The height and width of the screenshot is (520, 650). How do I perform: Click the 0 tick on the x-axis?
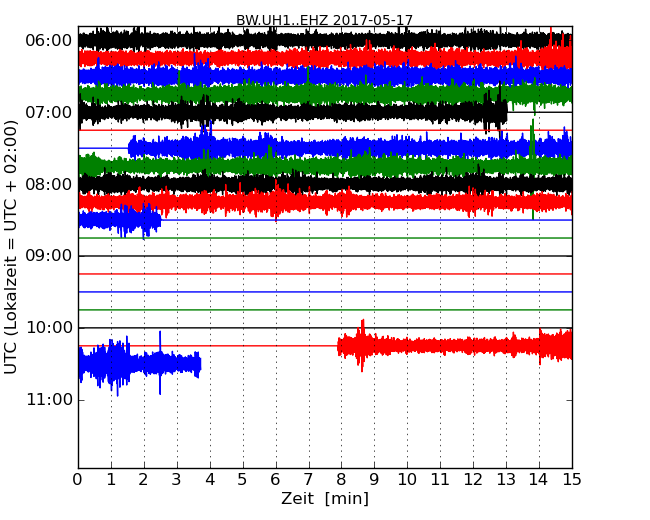[x=78, y=480]
